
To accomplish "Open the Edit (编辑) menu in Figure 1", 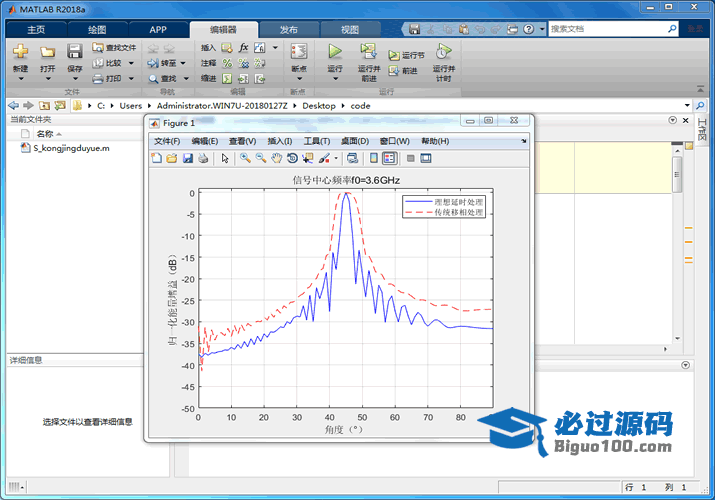I will tap(205, 141).
